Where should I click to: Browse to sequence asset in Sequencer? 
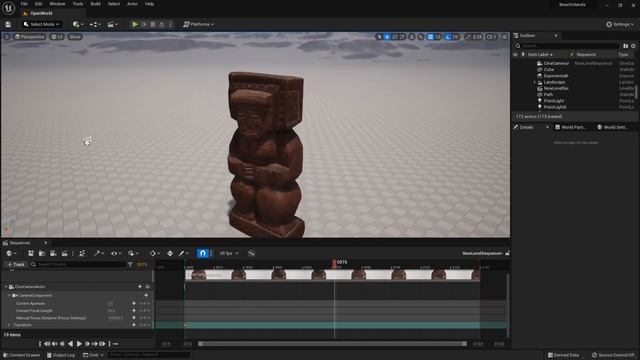click(42, 253)
